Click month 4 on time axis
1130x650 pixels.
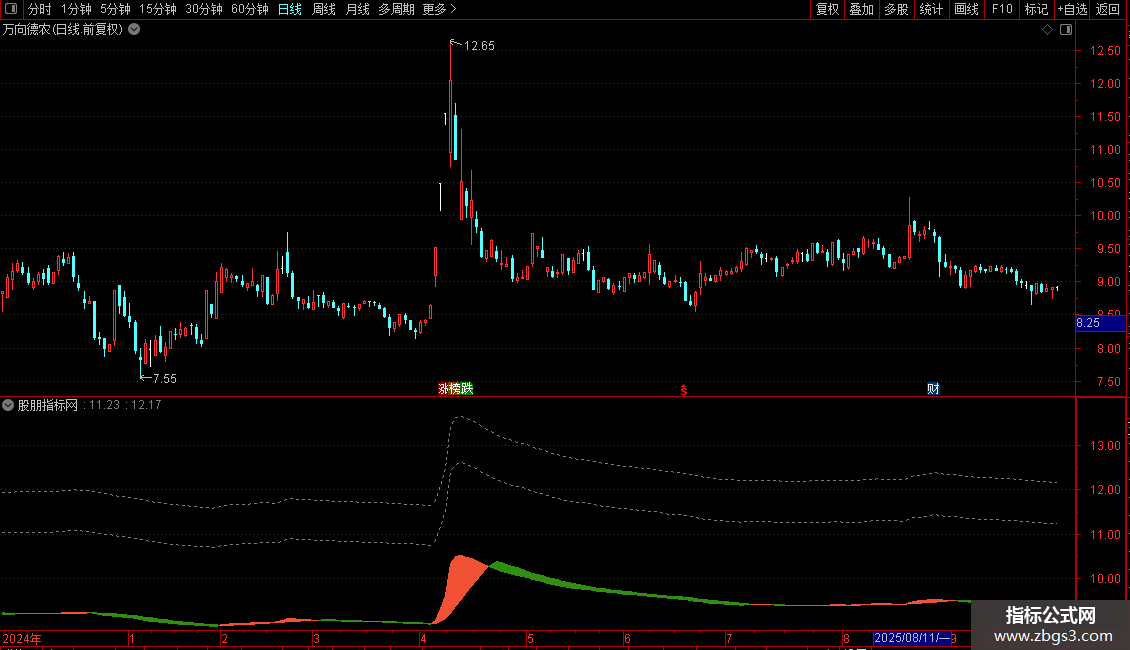pos(423,638)
